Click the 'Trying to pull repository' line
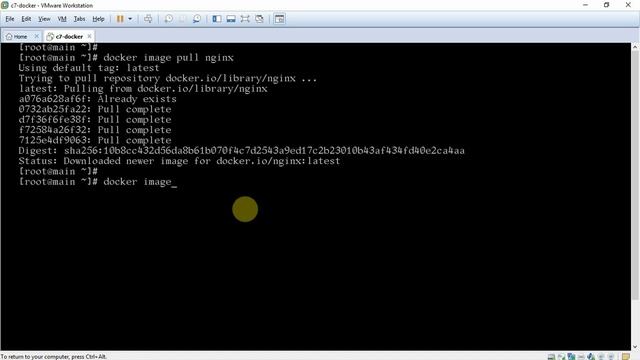640x360 pixels. [x=168, y=78]
